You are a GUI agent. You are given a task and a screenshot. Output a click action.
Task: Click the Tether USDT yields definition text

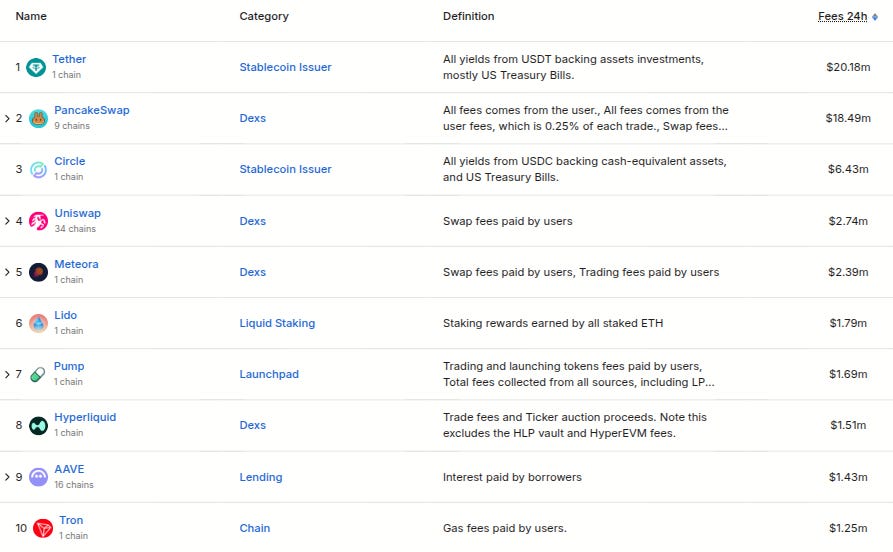coord(574,67)
